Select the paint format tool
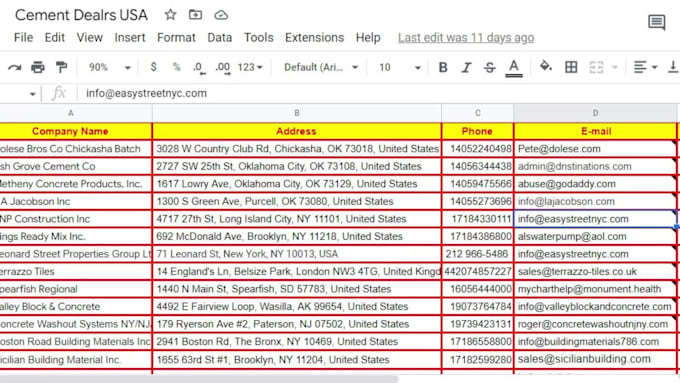 [61, 67]
